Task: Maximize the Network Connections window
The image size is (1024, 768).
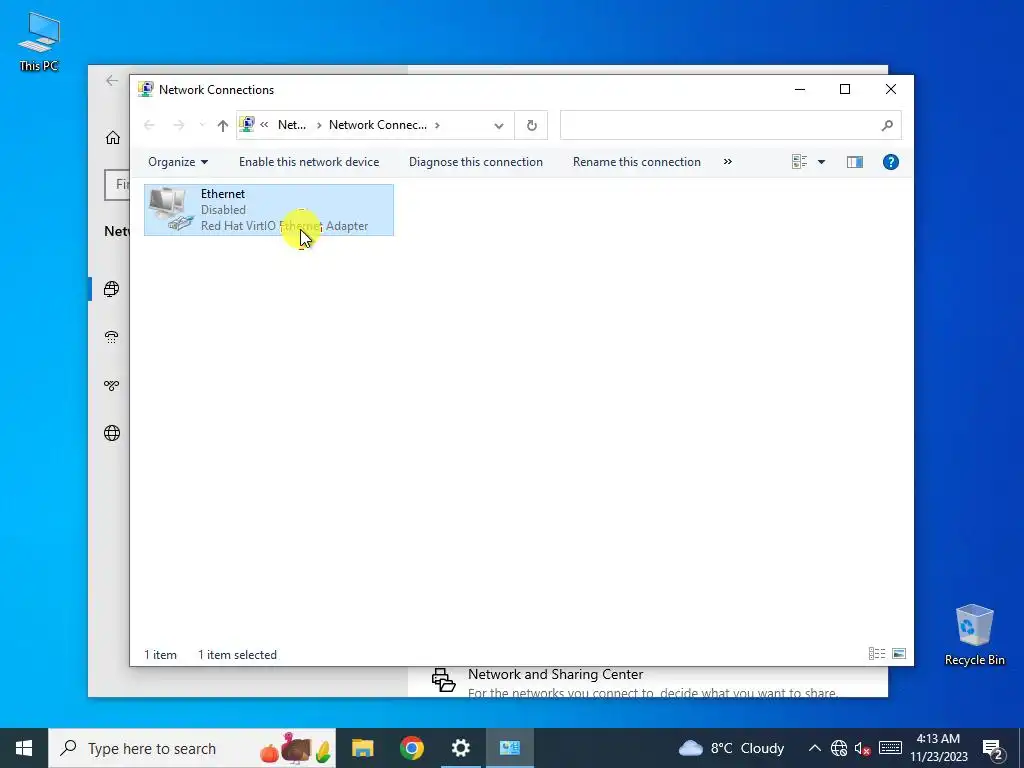Action: coord(845,89)
